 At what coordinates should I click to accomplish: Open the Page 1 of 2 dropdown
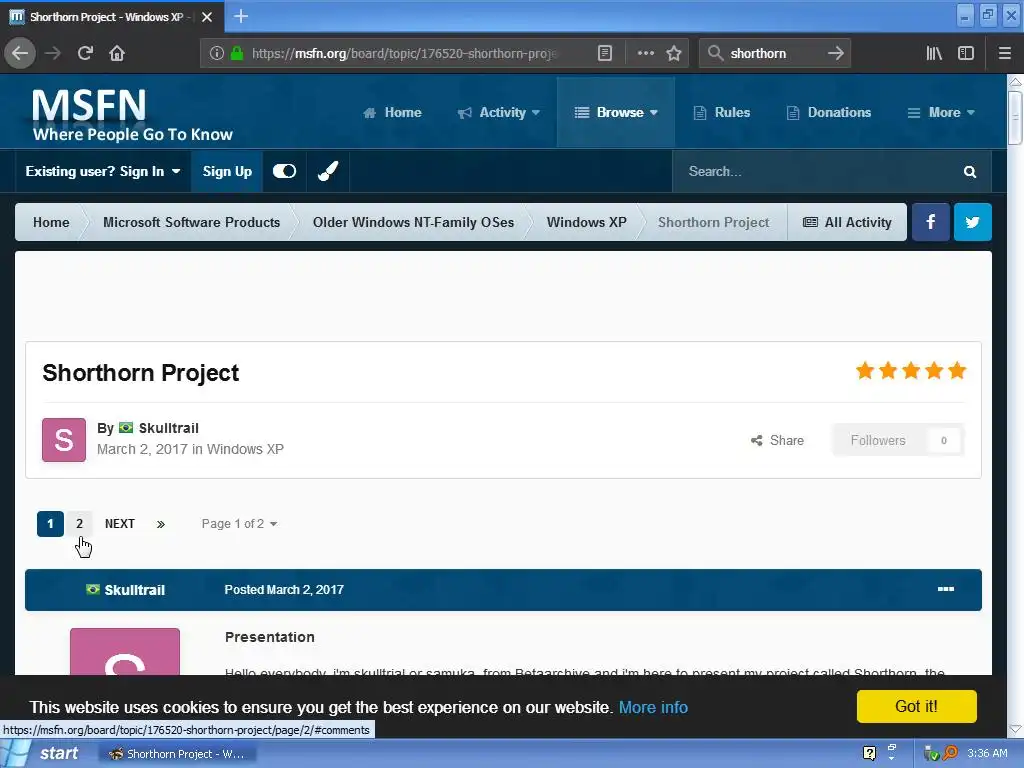click(x=239, y=524)
